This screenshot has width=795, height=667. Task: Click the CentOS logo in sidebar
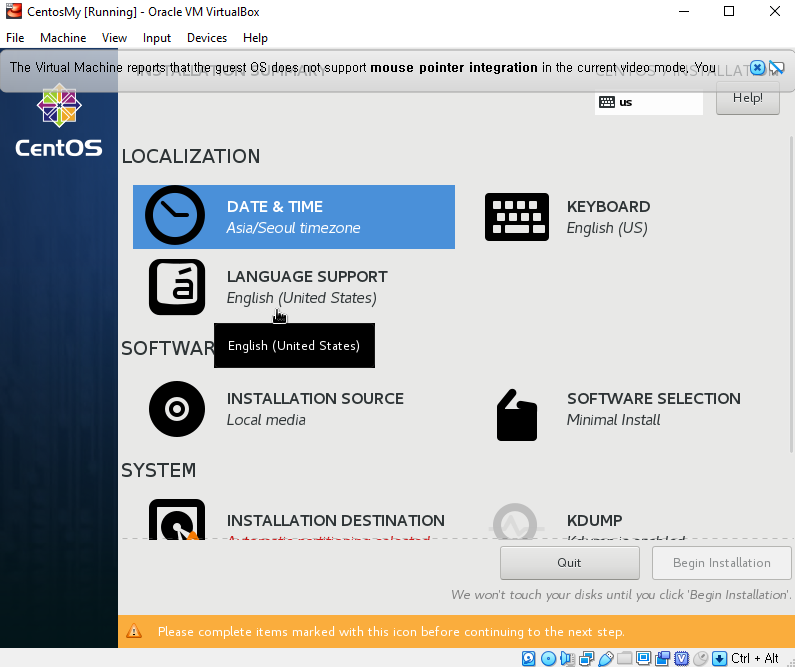click(x=59, y=122)
